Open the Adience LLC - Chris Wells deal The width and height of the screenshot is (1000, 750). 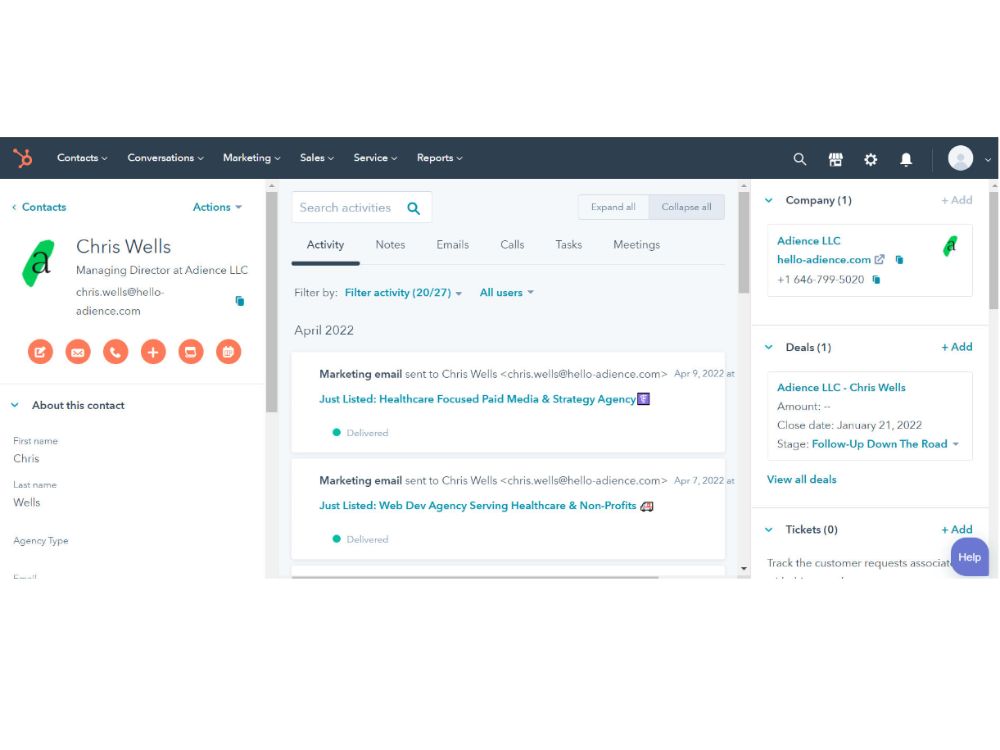click(841, 387)
